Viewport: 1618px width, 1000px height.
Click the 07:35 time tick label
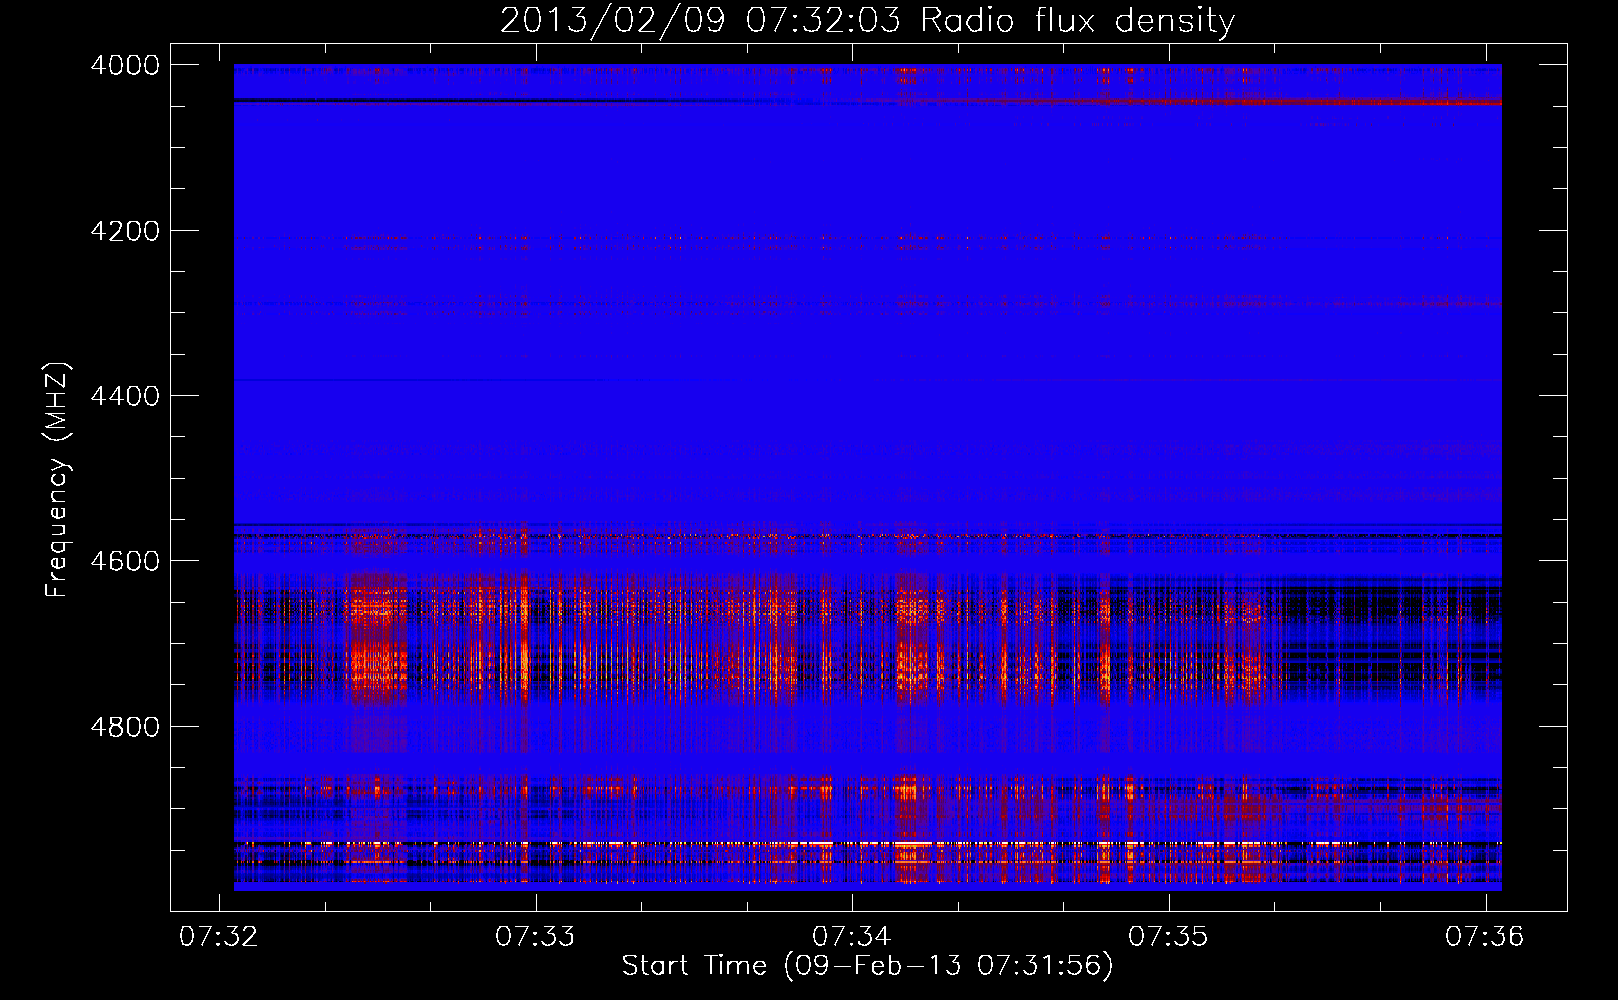[1168, 936]
